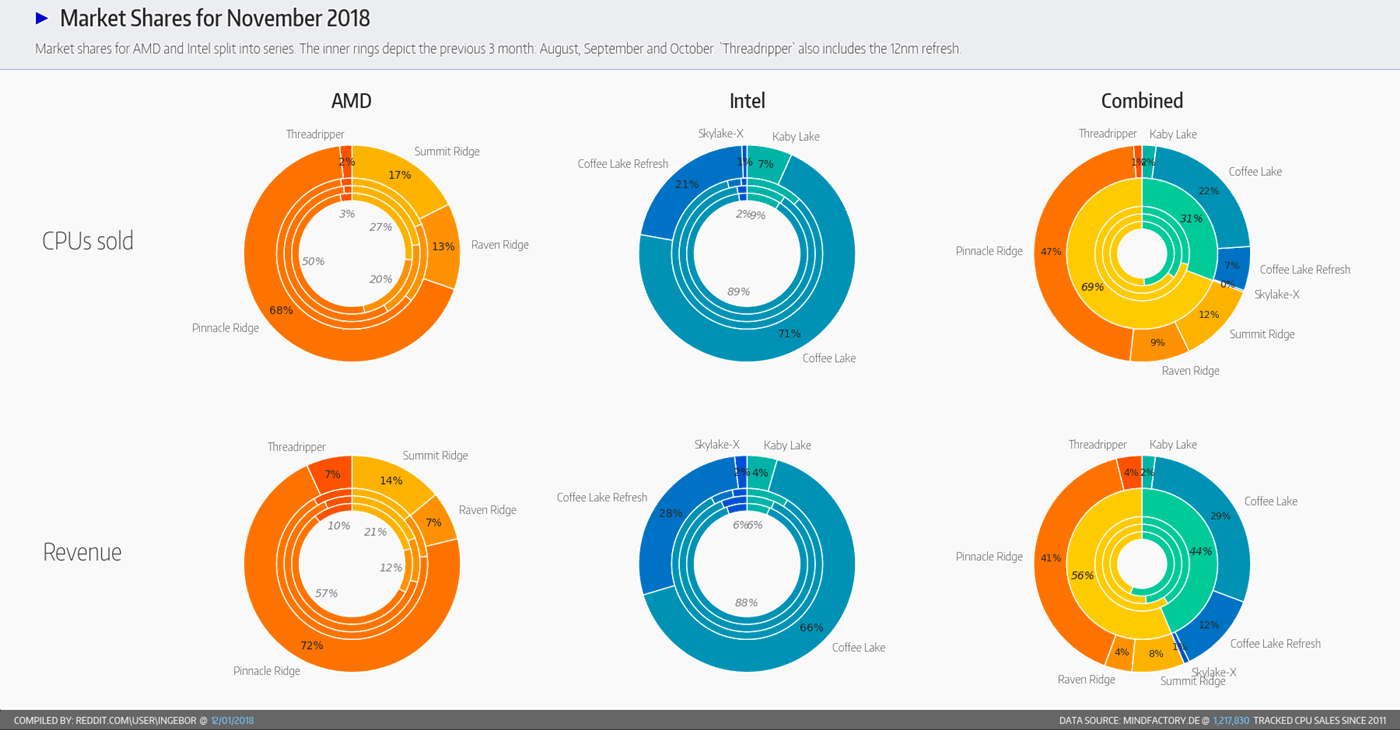Click the 12/01/2018 date in the footer

pos(232,720)
